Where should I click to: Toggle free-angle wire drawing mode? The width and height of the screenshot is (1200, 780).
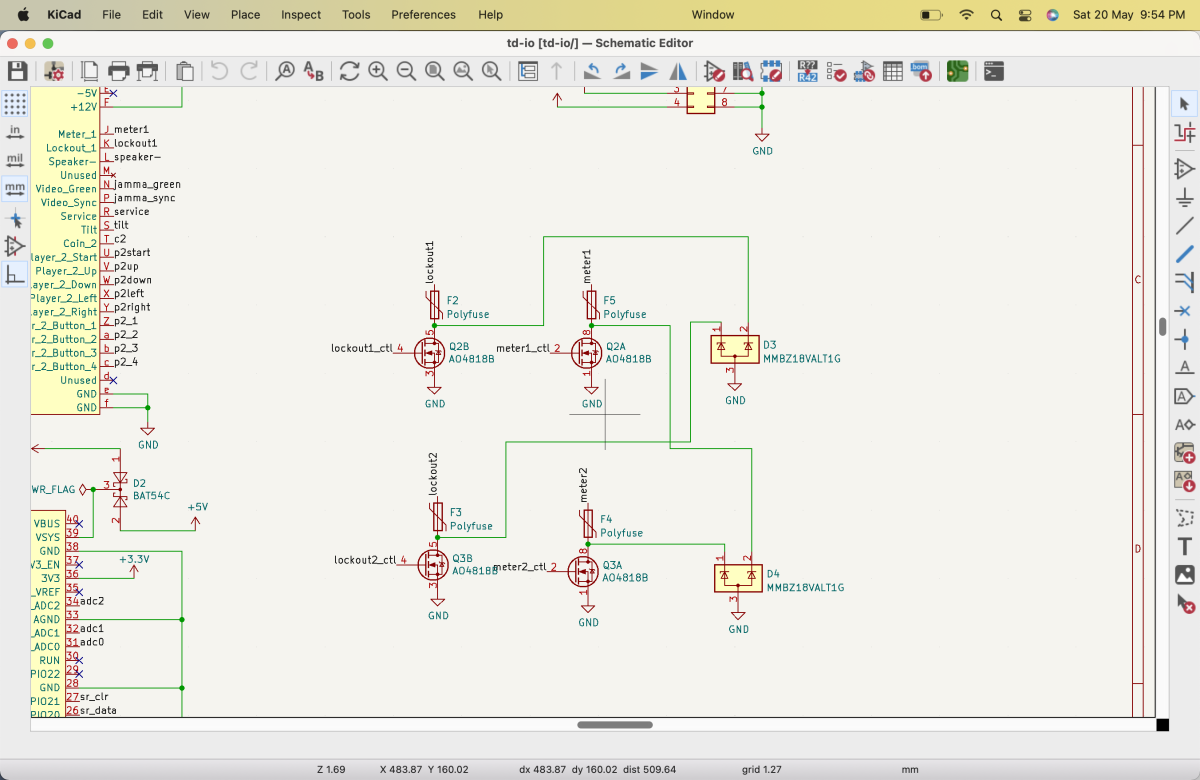click(x=15, y=275)
